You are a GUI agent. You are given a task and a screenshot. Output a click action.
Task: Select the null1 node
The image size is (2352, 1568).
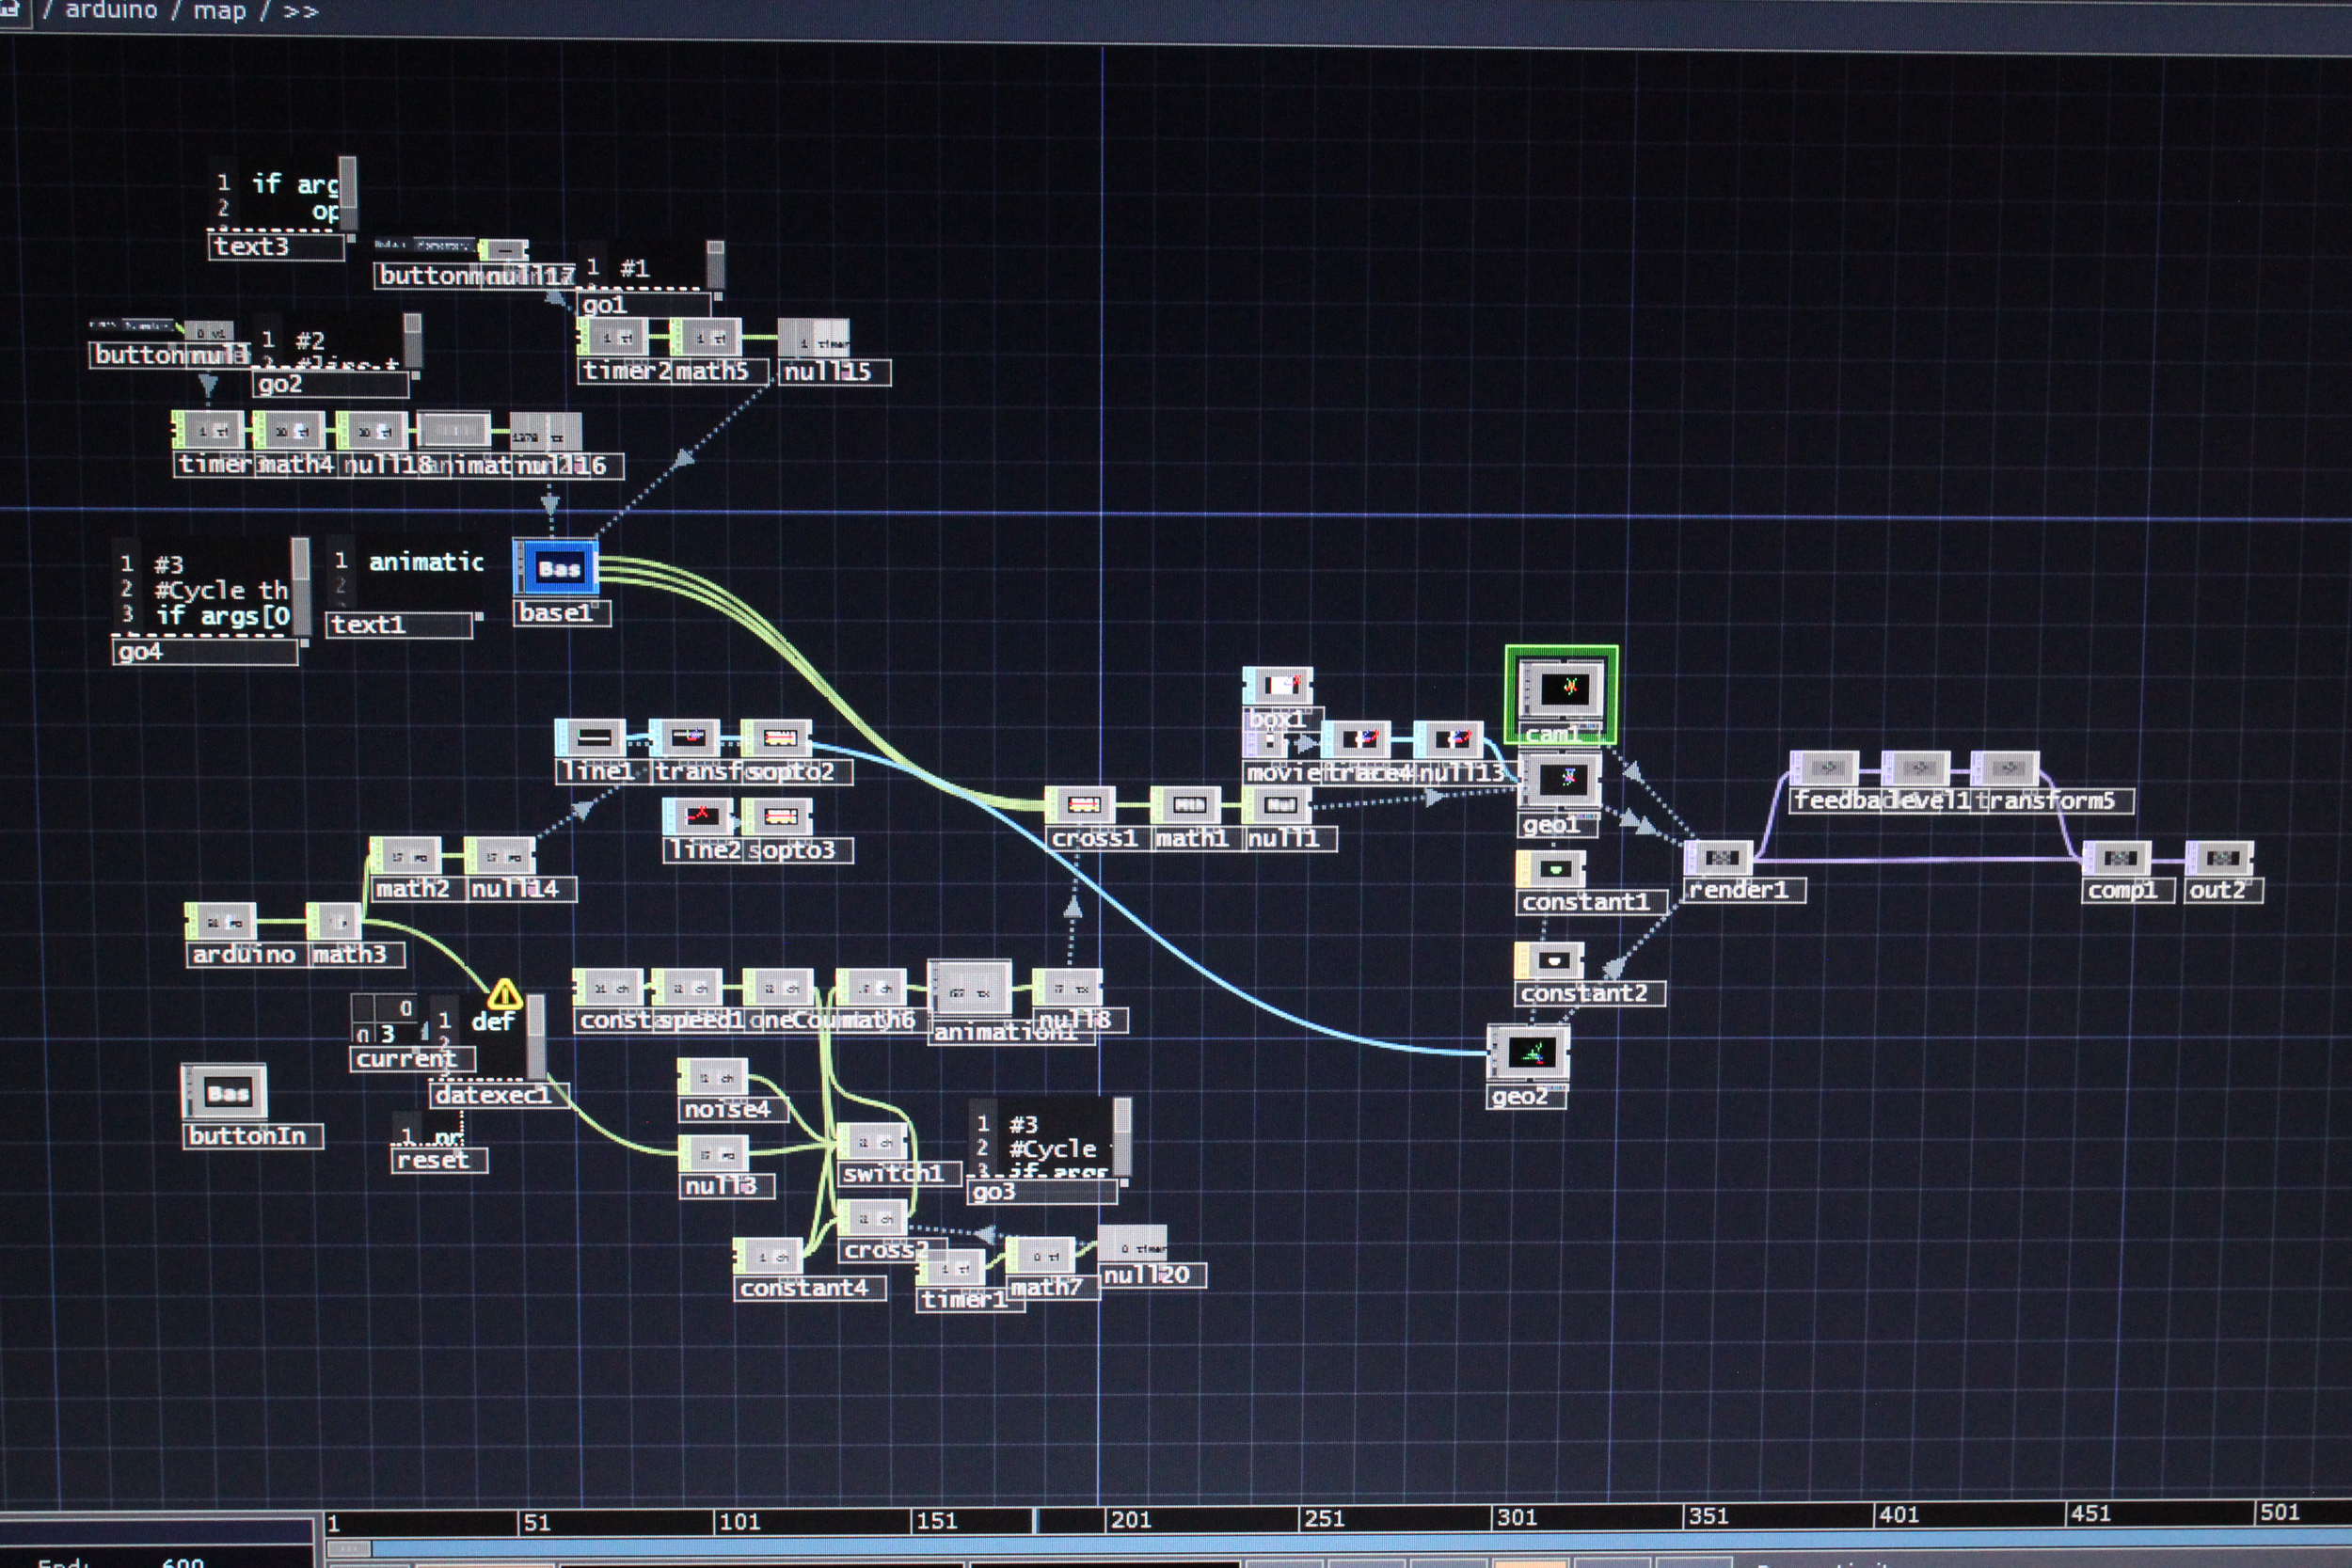1277,805
